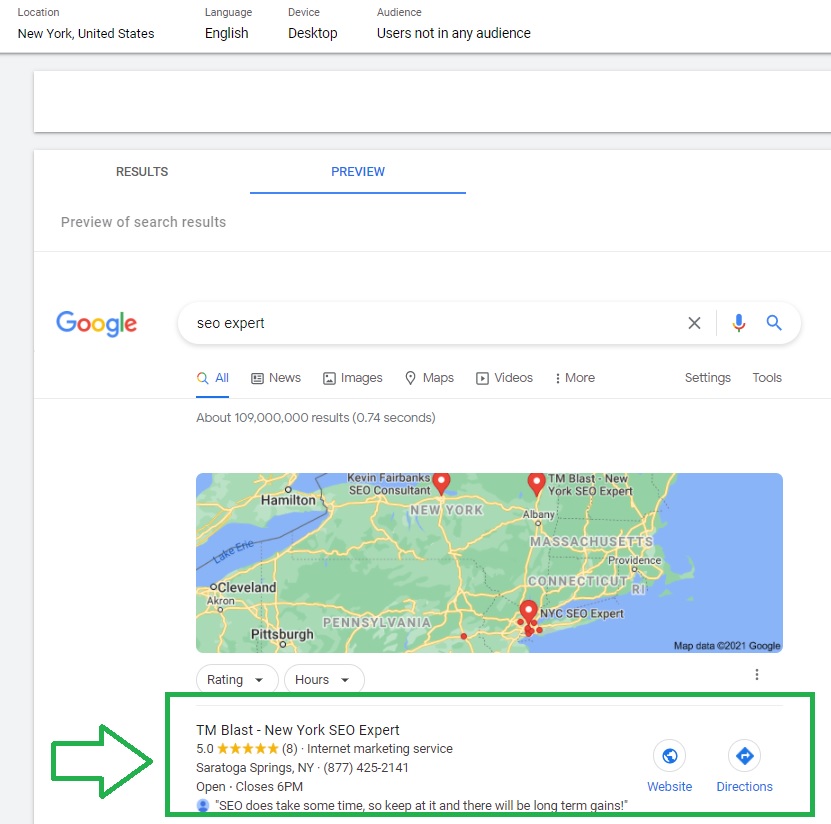Clear the search box with the X icon

point(694,323)
